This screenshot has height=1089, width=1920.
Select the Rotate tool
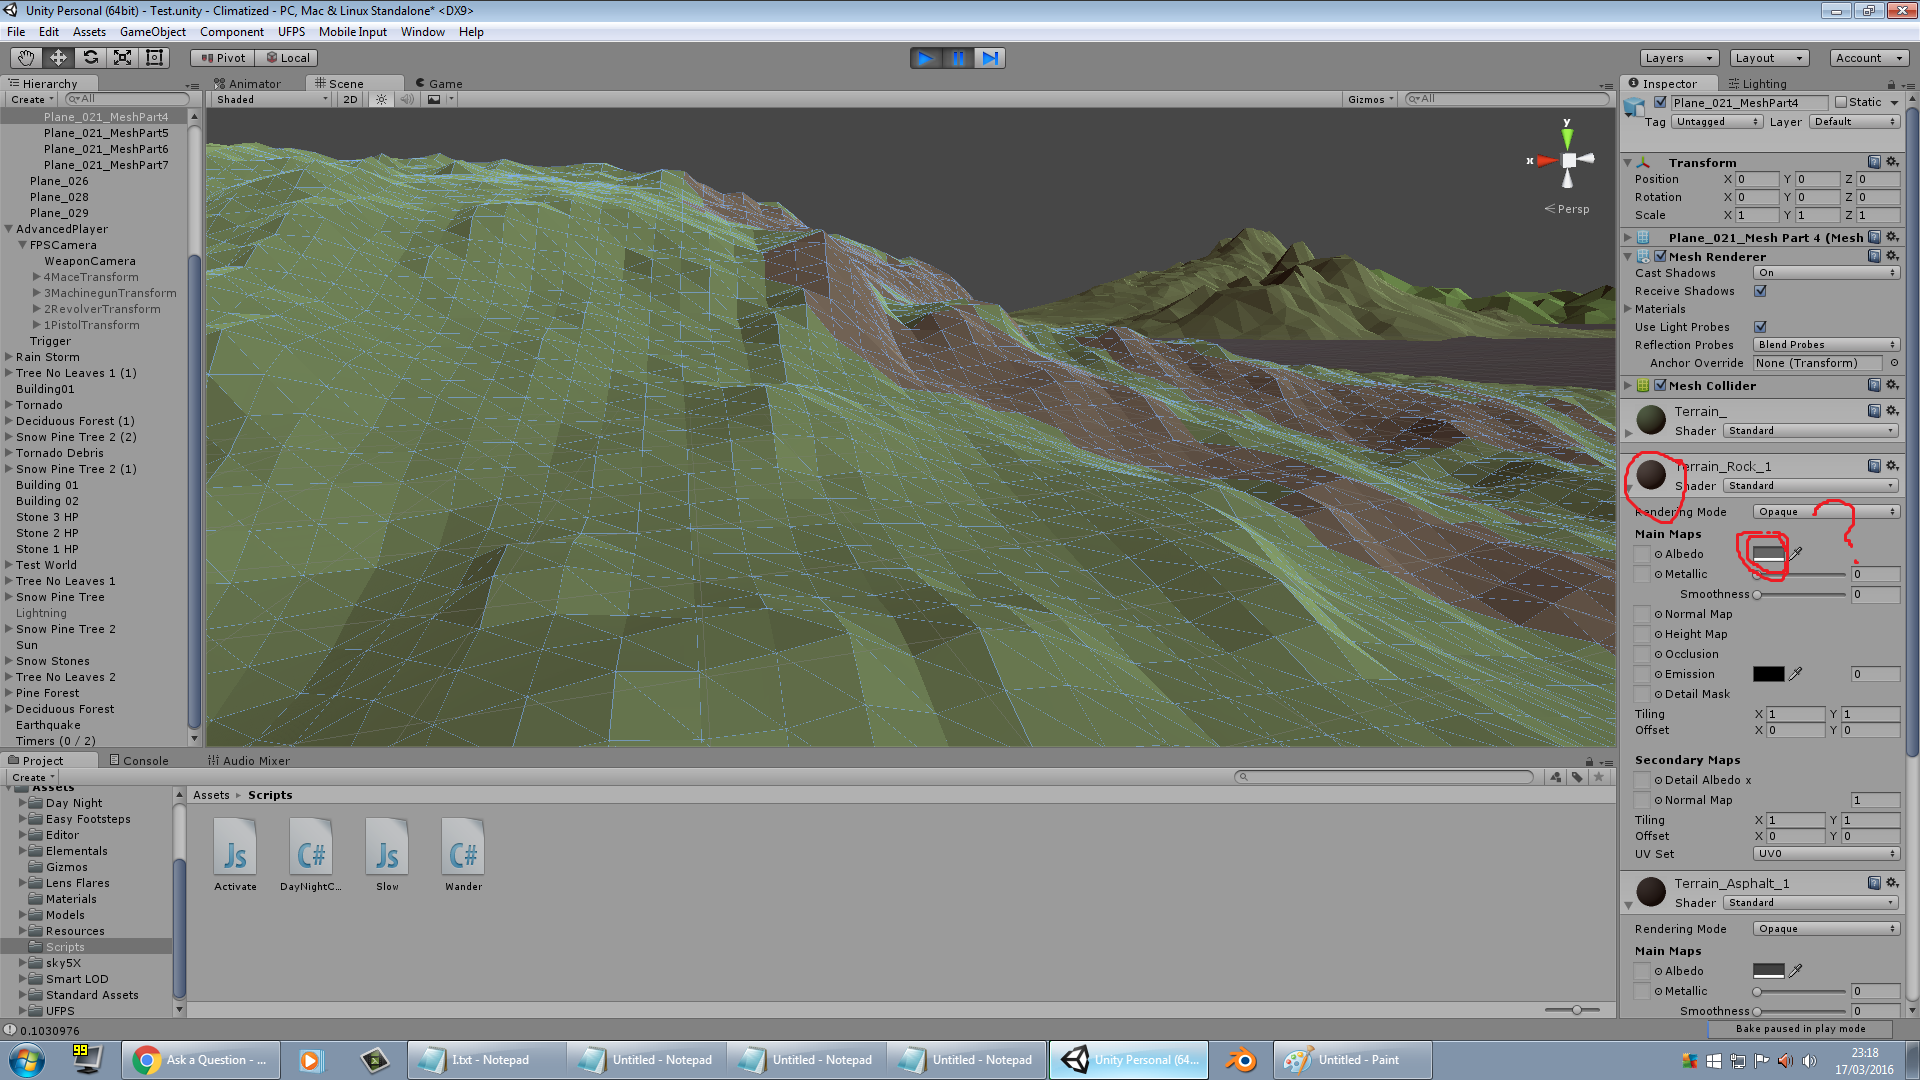(90, 58)
